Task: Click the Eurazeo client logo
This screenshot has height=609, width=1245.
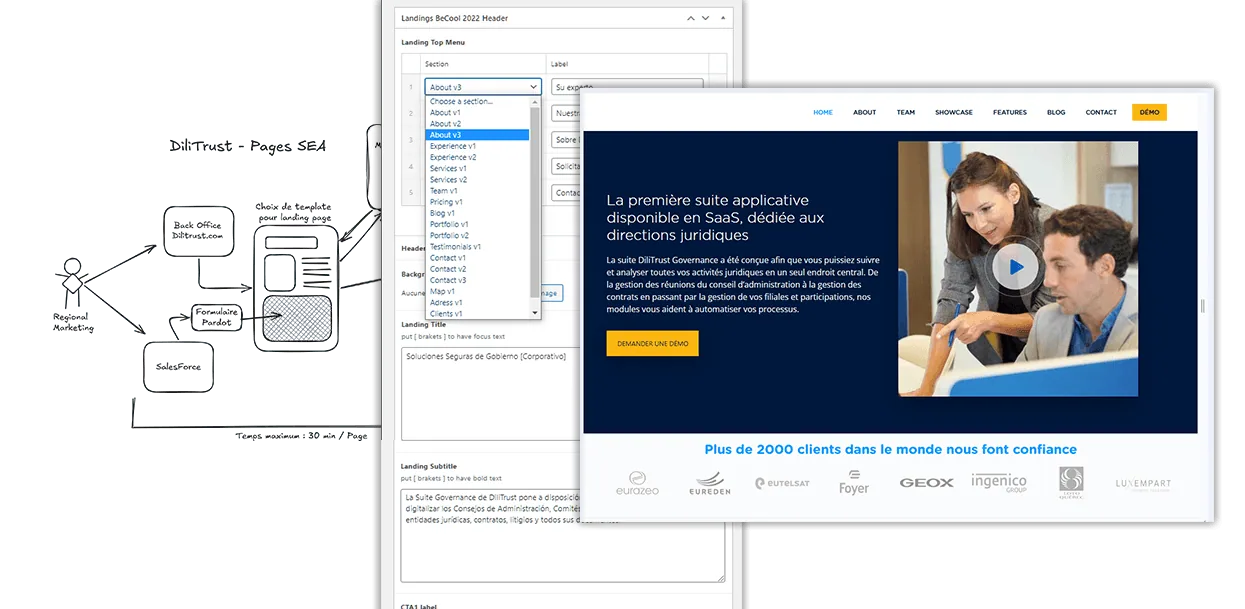Action: (x=637, y=484)
